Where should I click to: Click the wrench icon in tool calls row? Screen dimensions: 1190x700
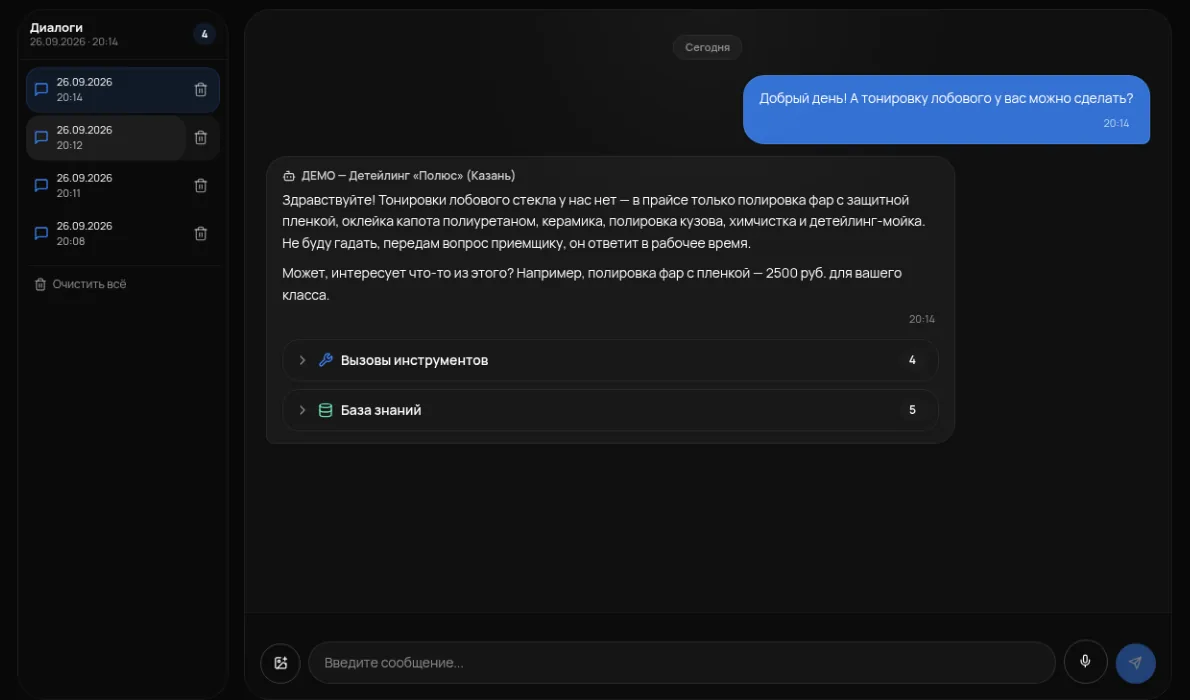[326, 360]
